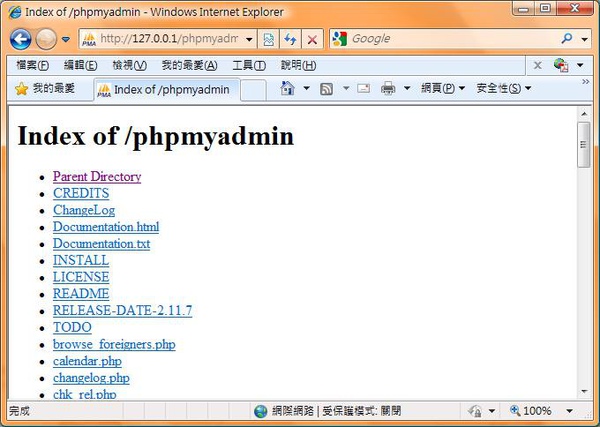Open the search provider options dropdown

click(584, 39)
